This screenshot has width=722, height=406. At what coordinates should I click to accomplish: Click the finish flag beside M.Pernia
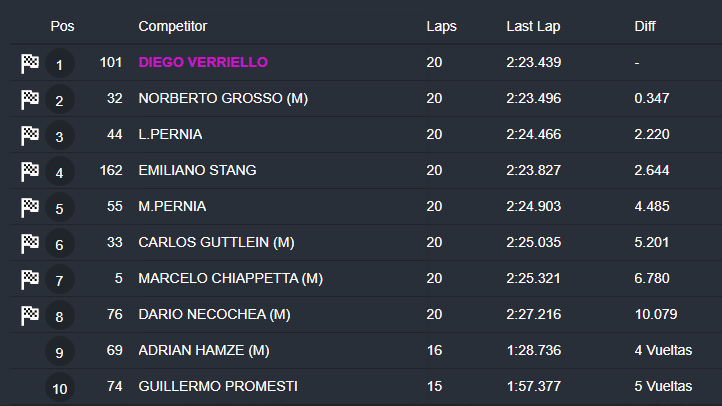30,207
